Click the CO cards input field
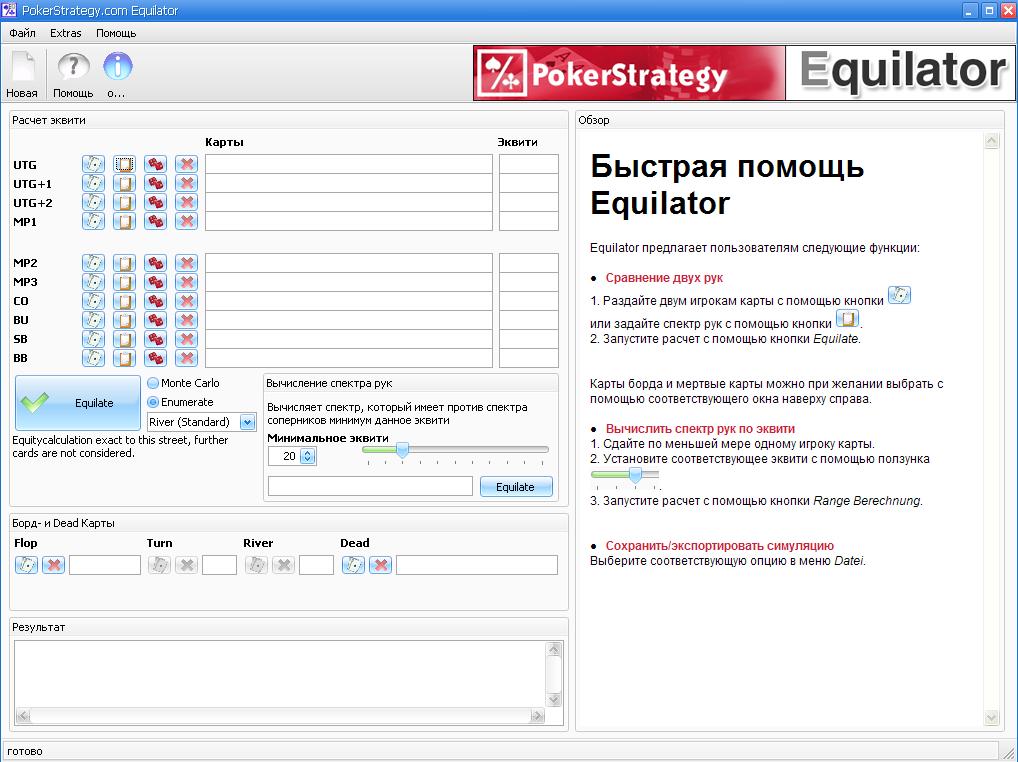Viewport: 1018px width, 762px height. (x=349, y=301)
